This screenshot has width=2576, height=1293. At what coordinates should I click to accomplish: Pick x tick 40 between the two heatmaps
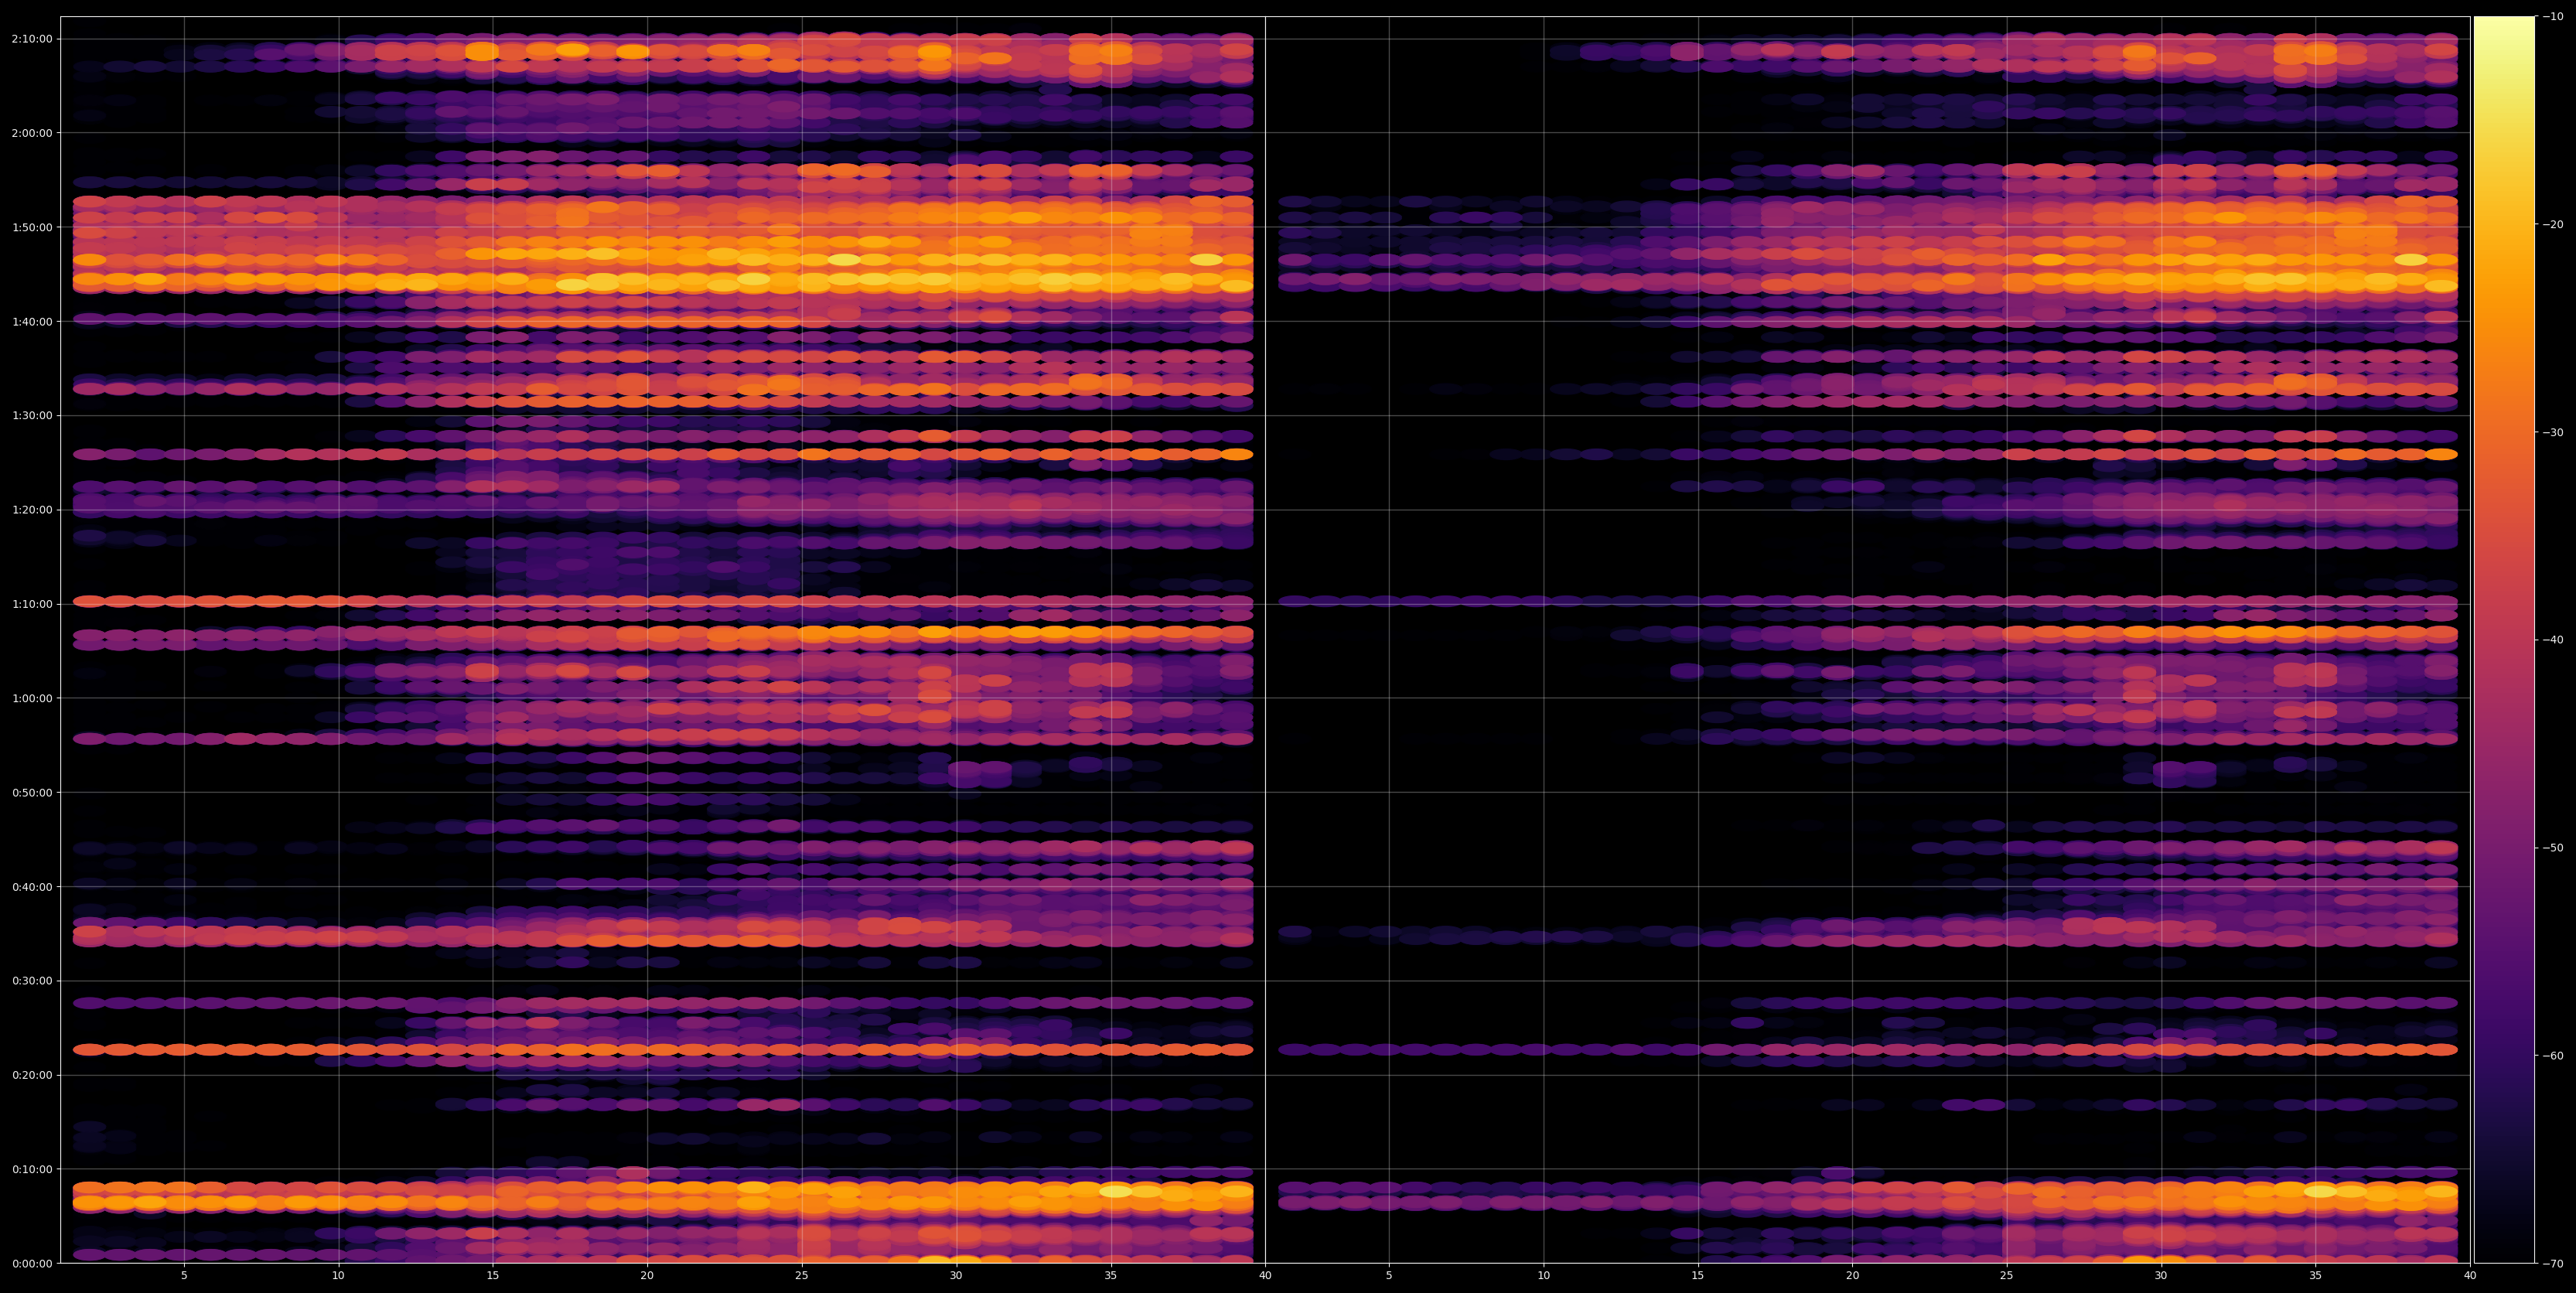pos(1265,1276)
